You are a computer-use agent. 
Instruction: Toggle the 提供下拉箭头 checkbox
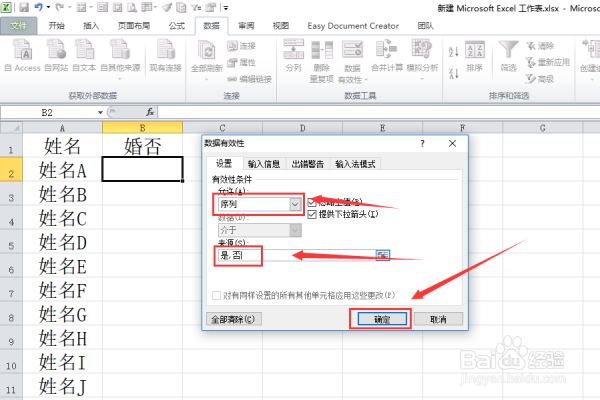[312, 214]
